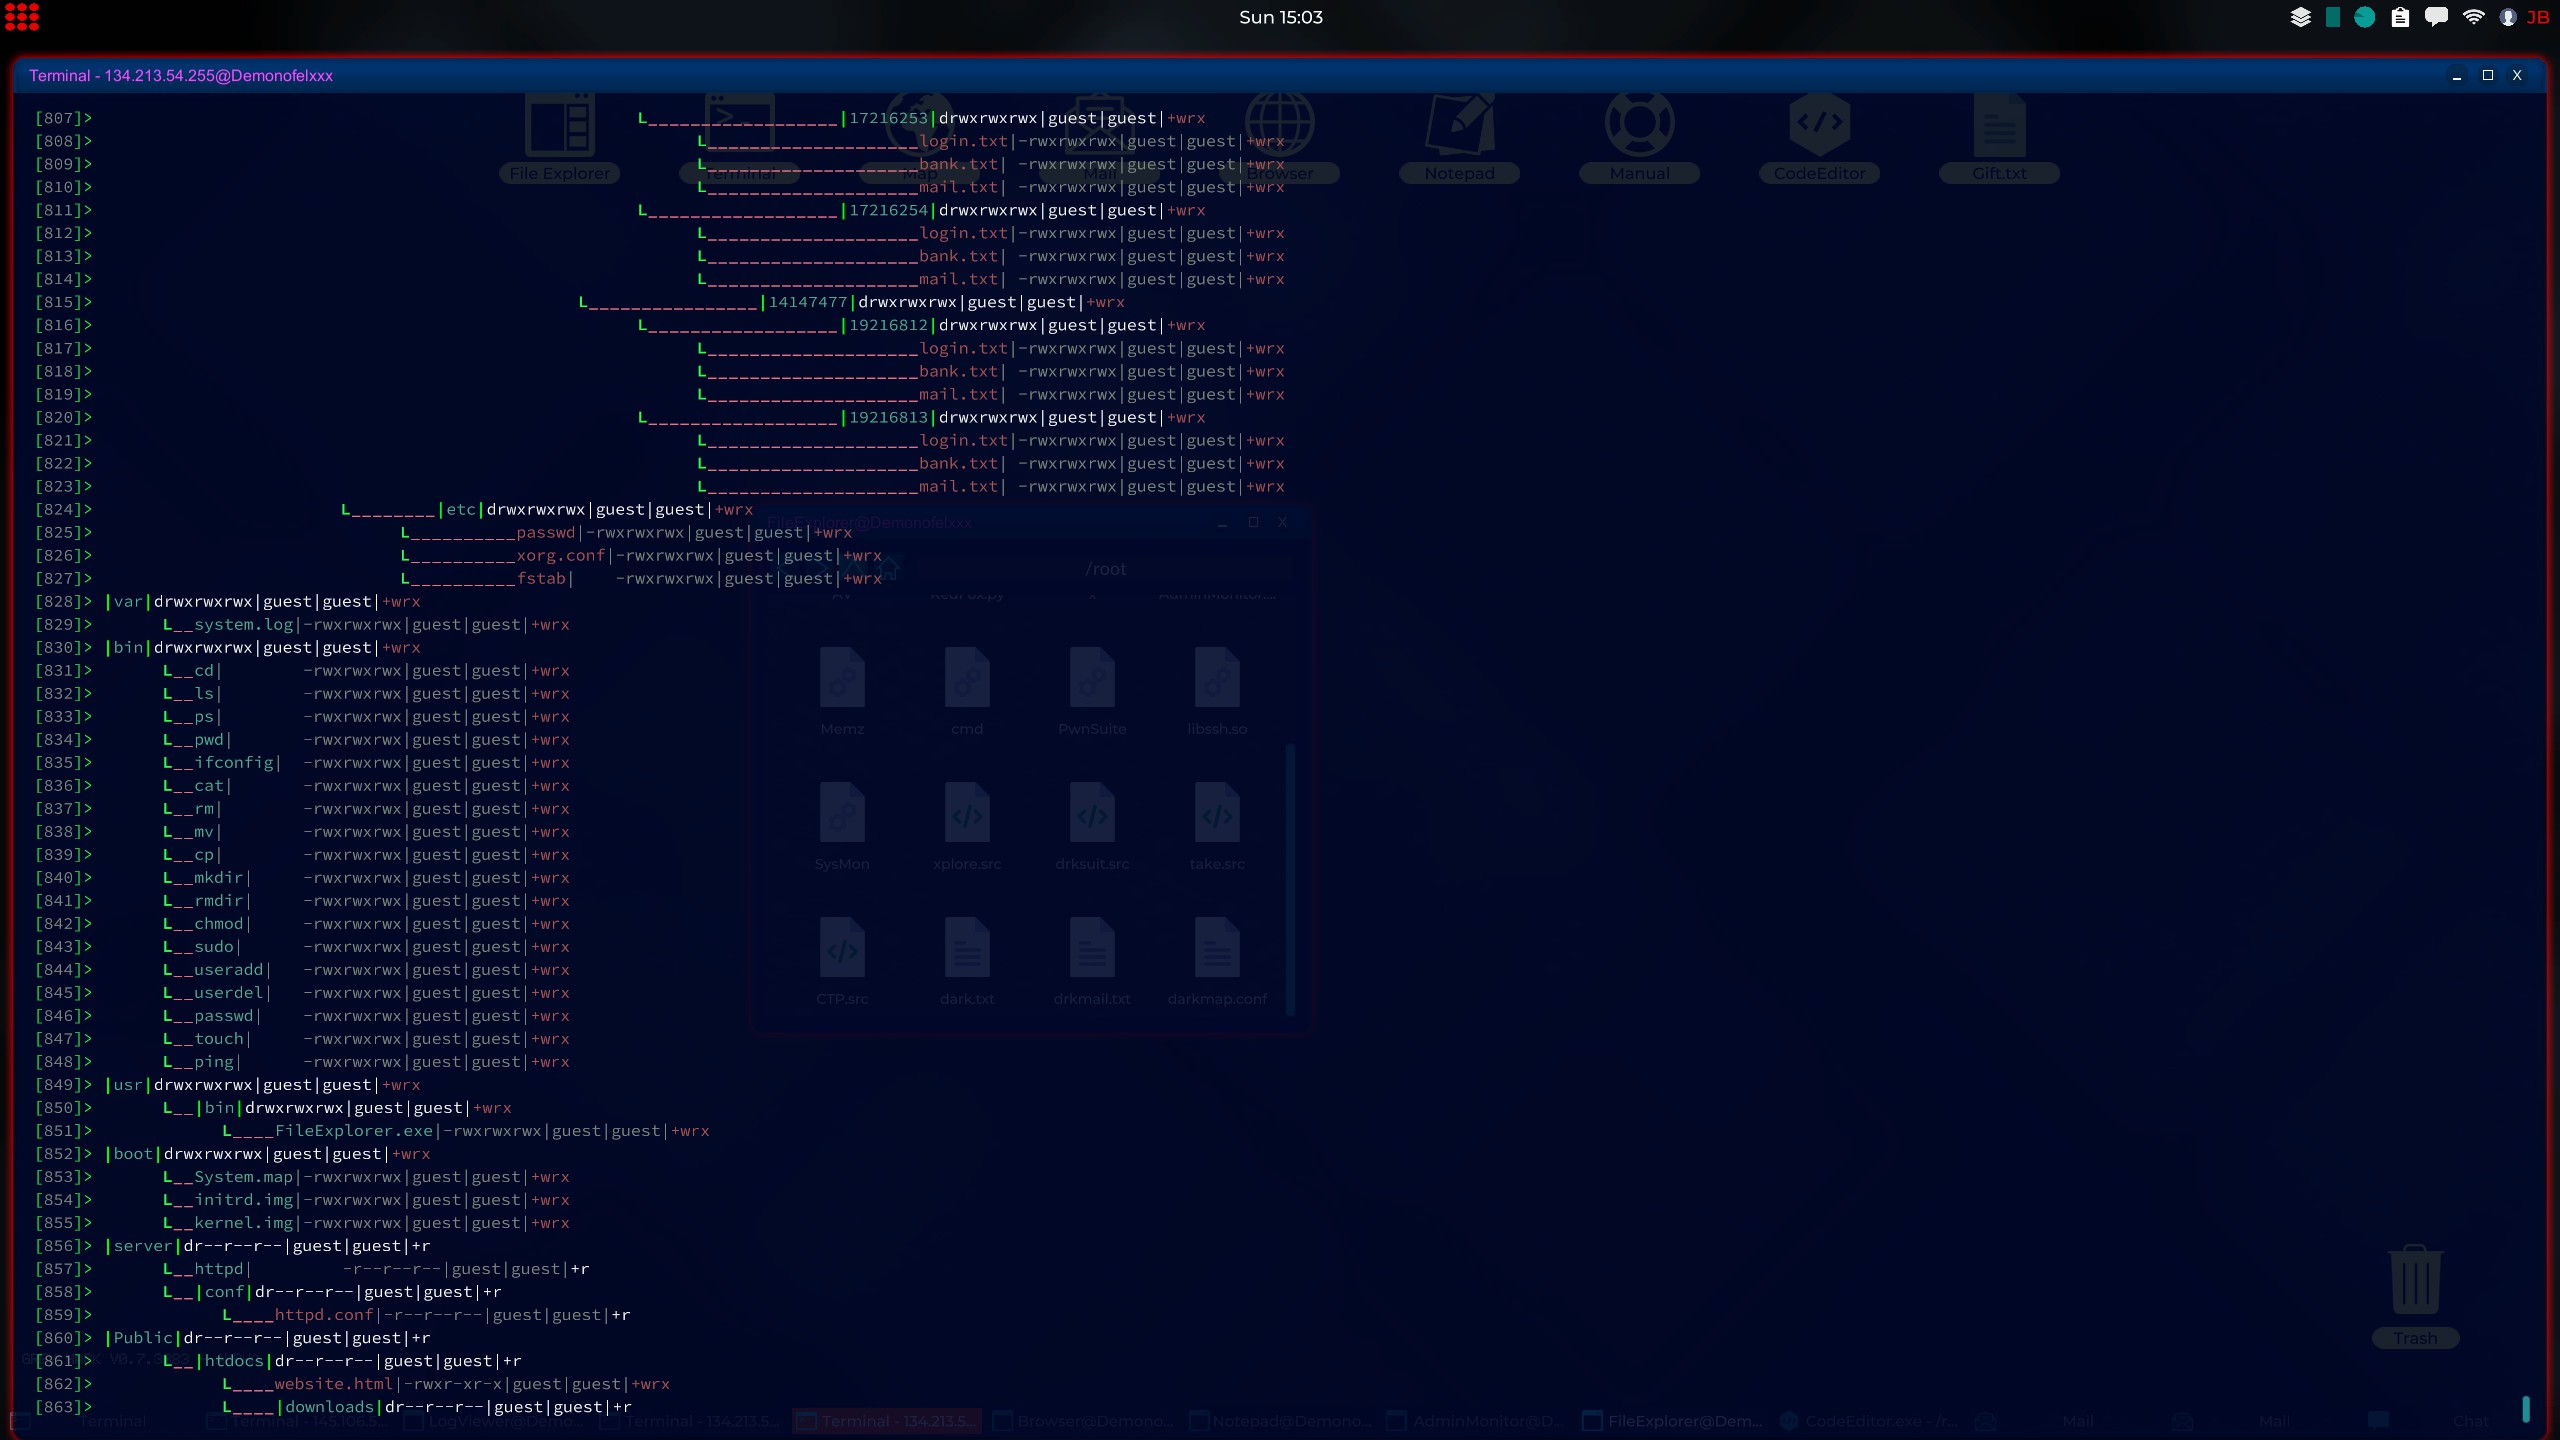Viewport: 2560px width, 1440px height.
Task: Click the user avatar icon
Action: [2508, 17]
